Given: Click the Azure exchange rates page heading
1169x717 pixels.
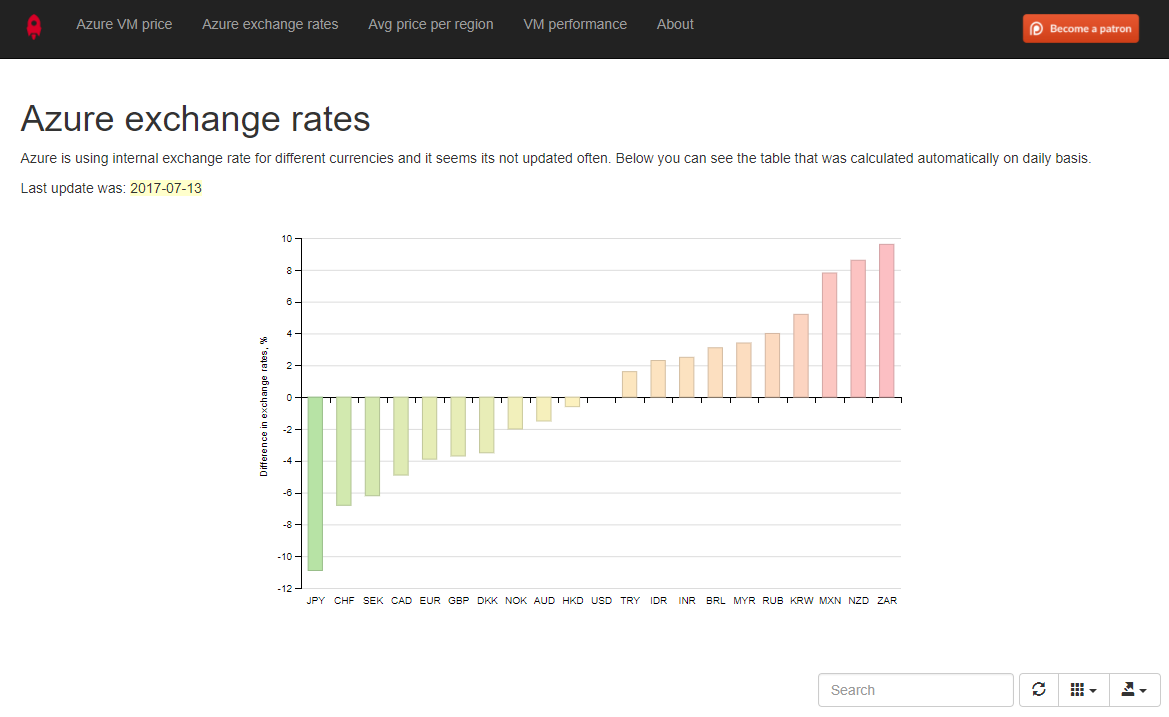Looking at the screenshot, I should [195, 119].
